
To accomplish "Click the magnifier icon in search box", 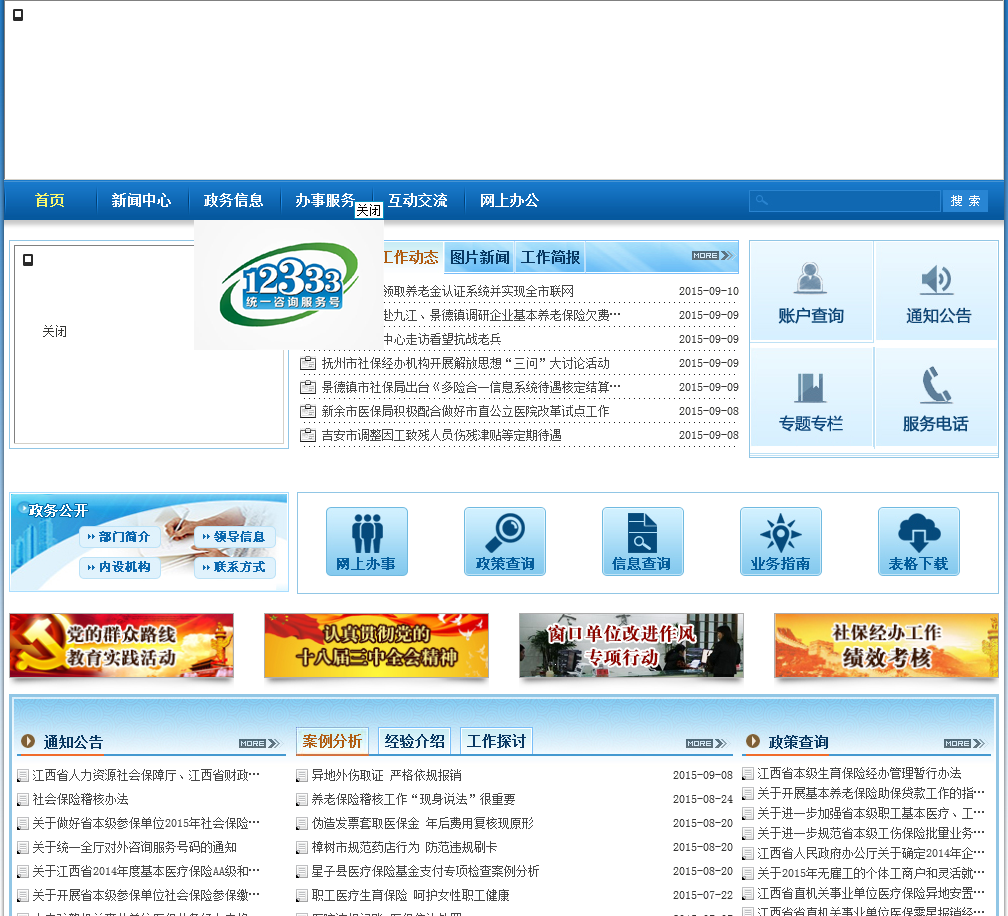I will (761, 201).
